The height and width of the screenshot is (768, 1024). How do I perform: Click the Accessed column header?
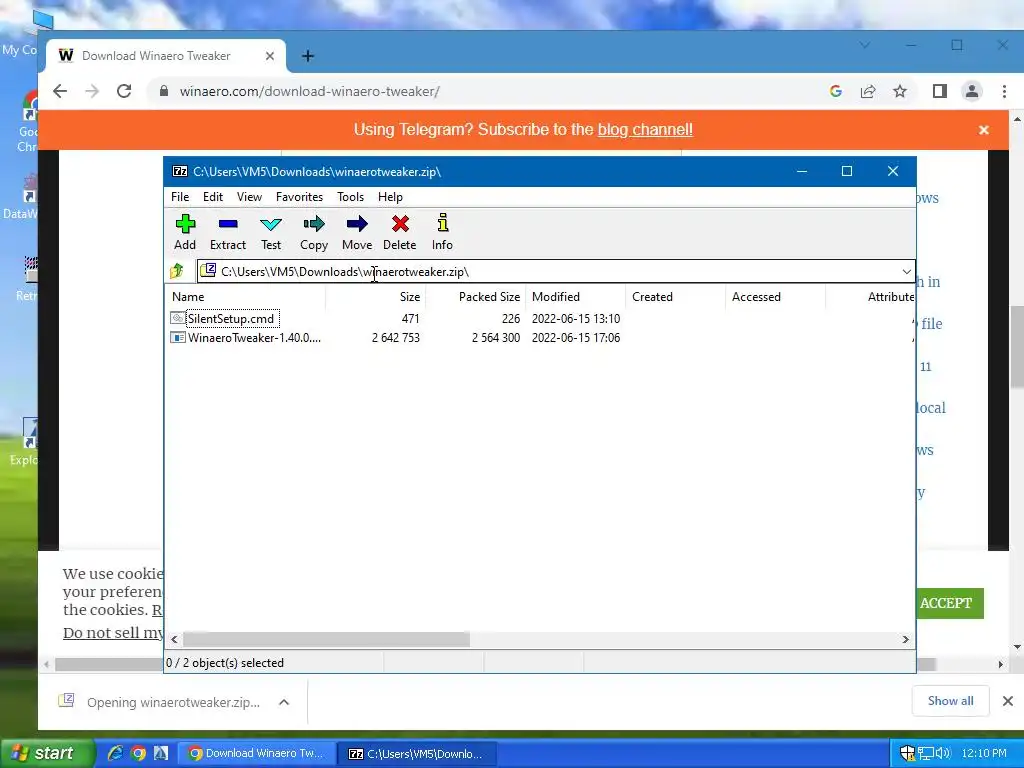coord(775,296)
